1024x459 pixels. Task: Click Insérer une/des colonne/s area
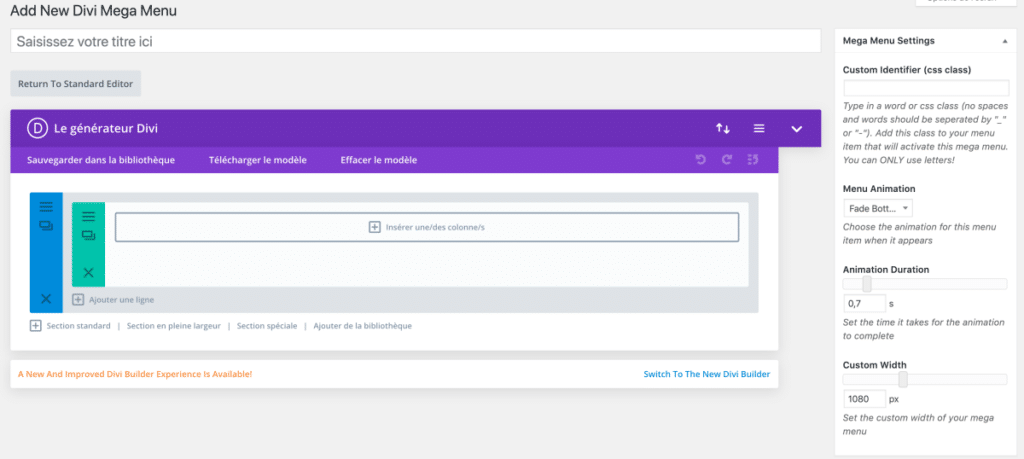(427, 227)
